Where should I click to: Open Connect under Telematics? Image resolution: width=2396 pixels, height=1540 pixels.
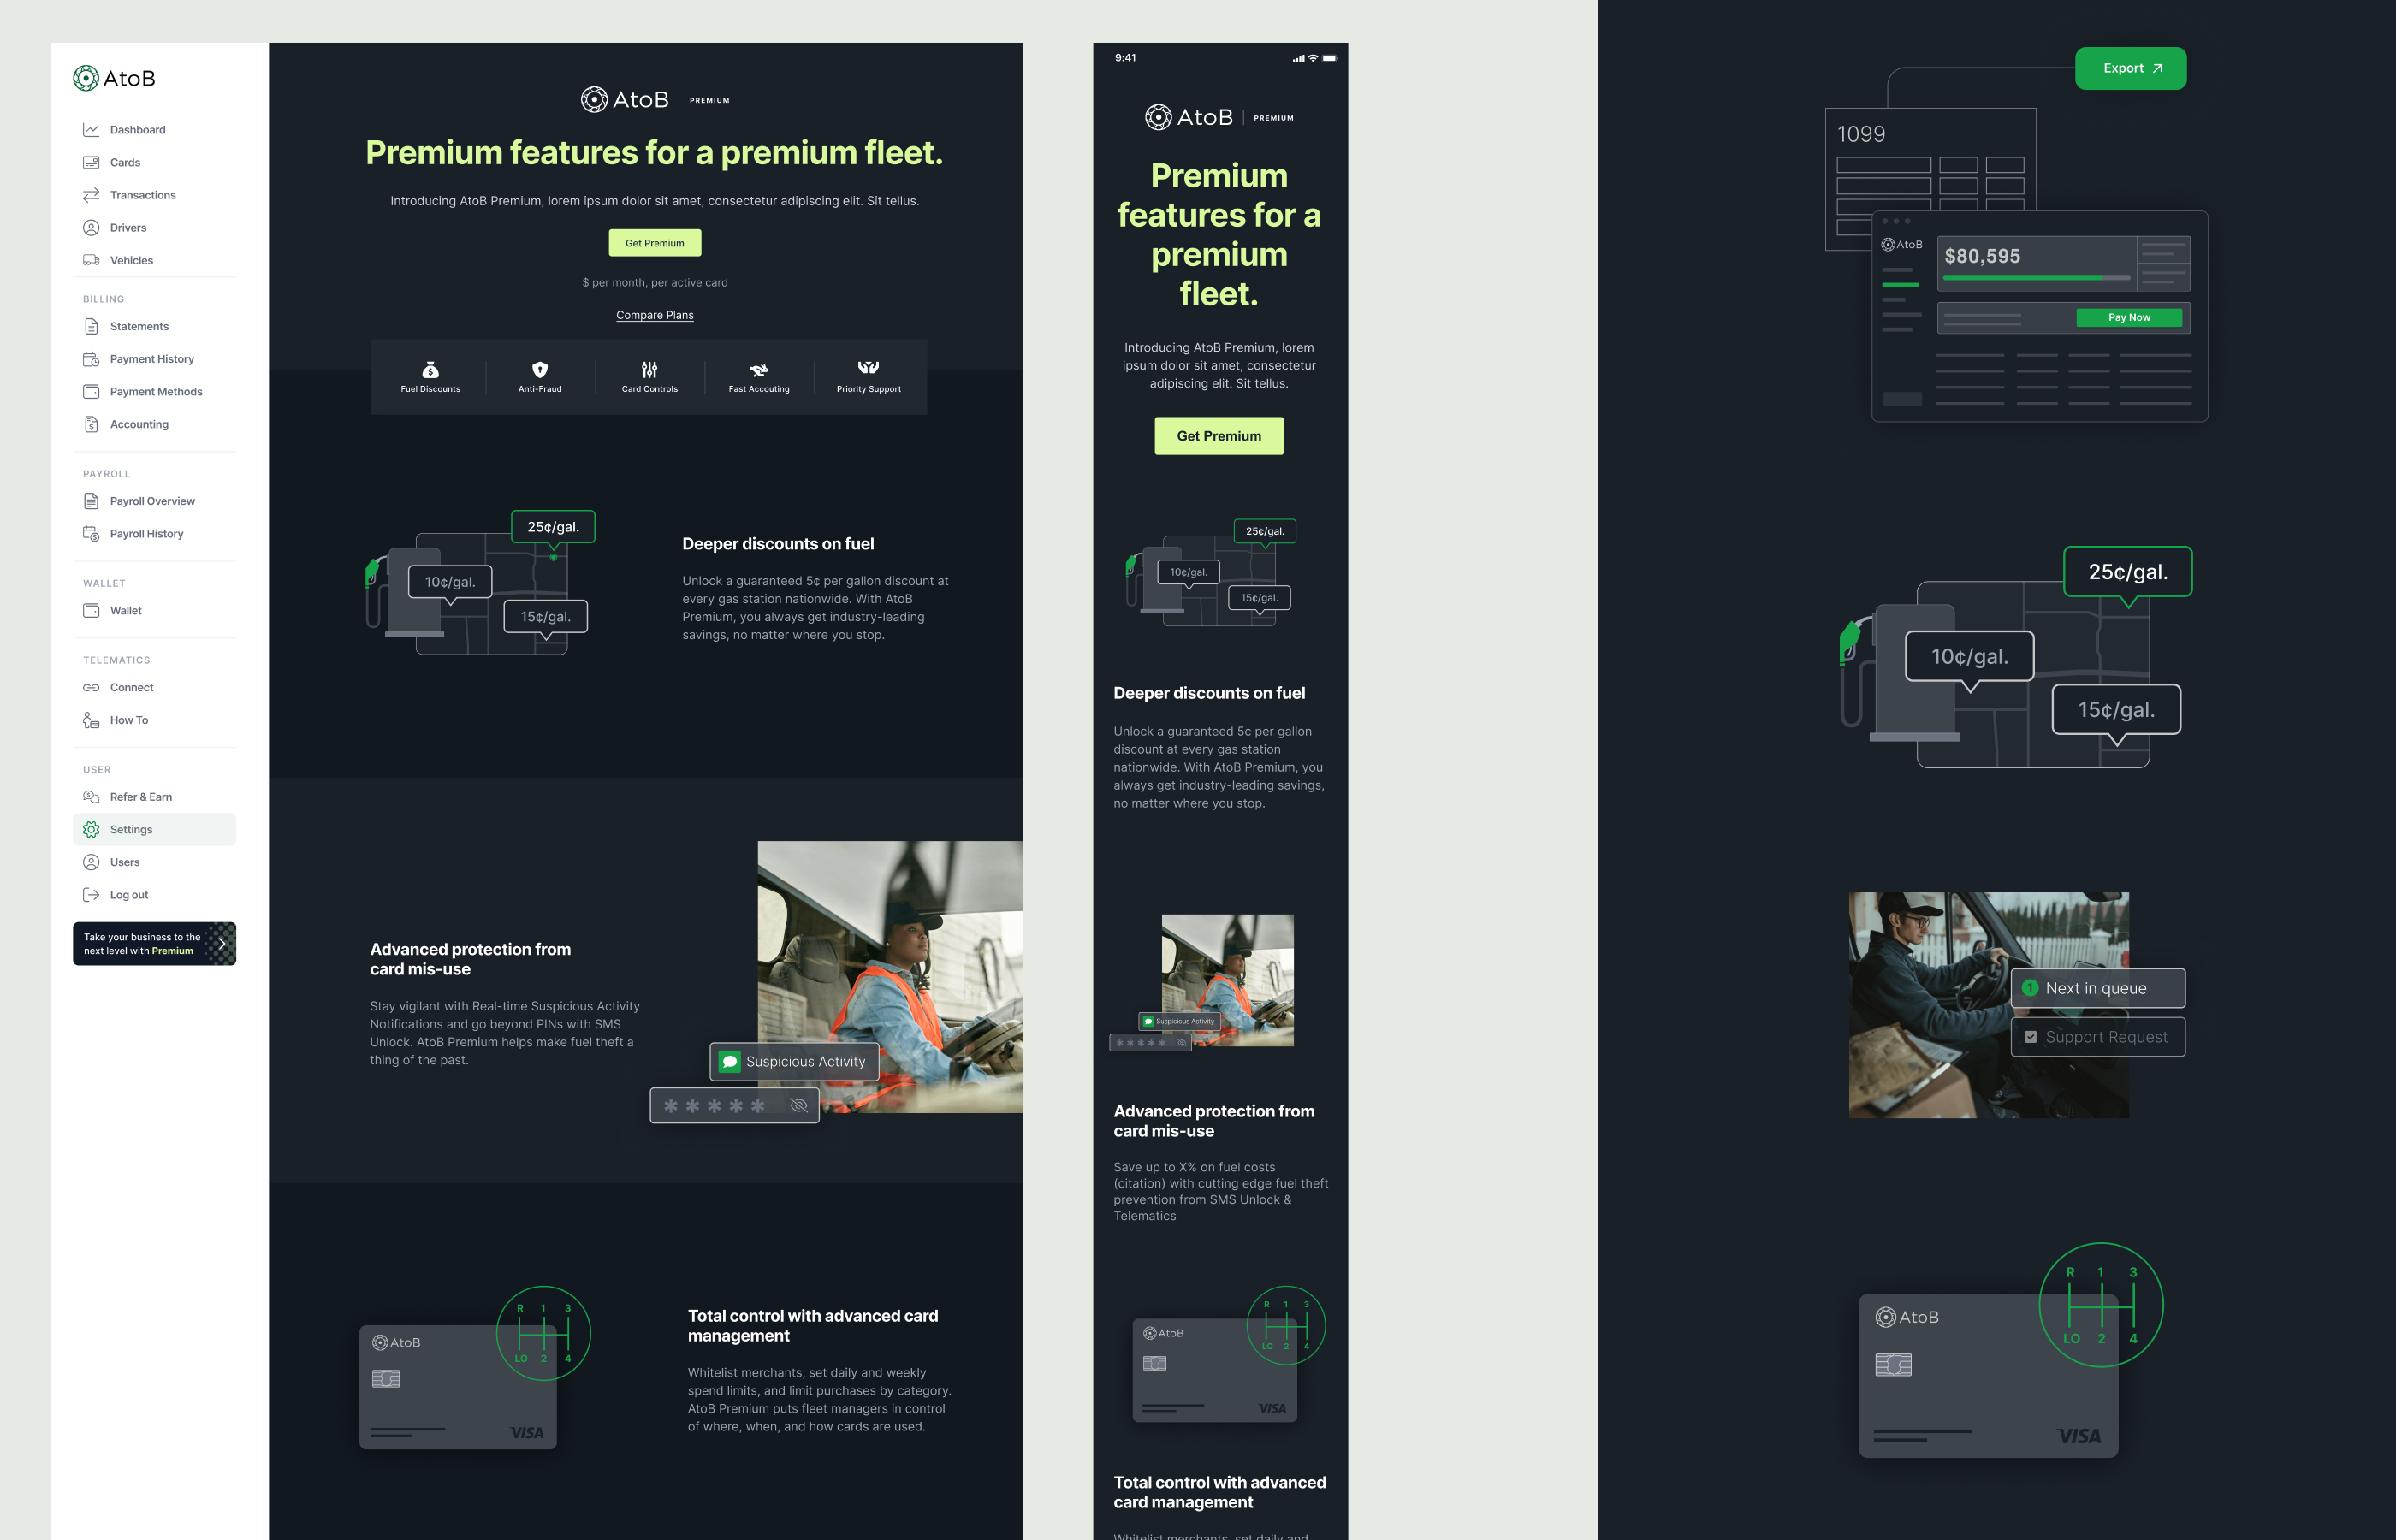click(92, 687)
